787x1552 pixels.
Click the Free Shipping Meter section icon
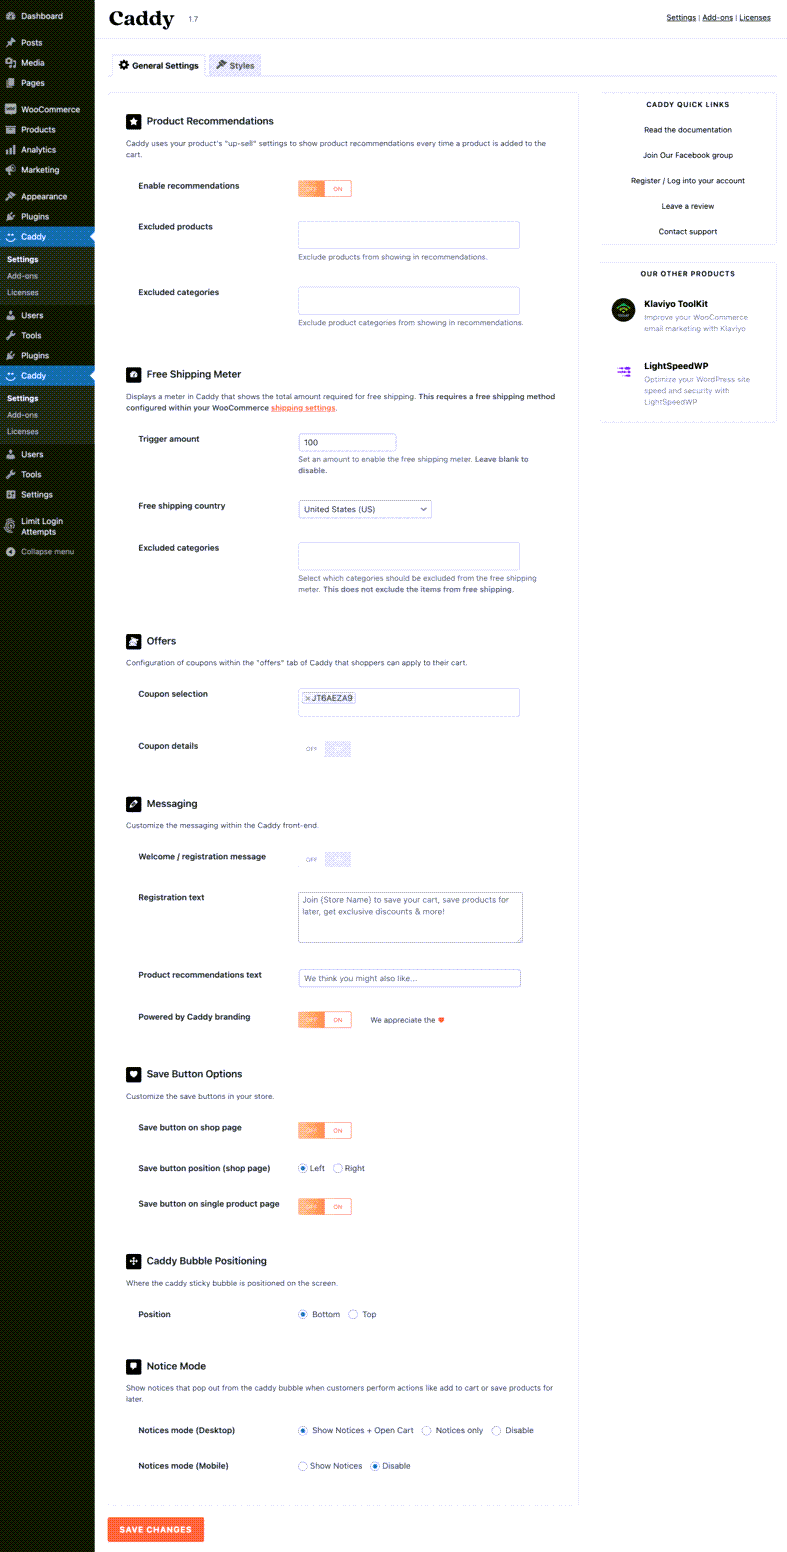133,374
